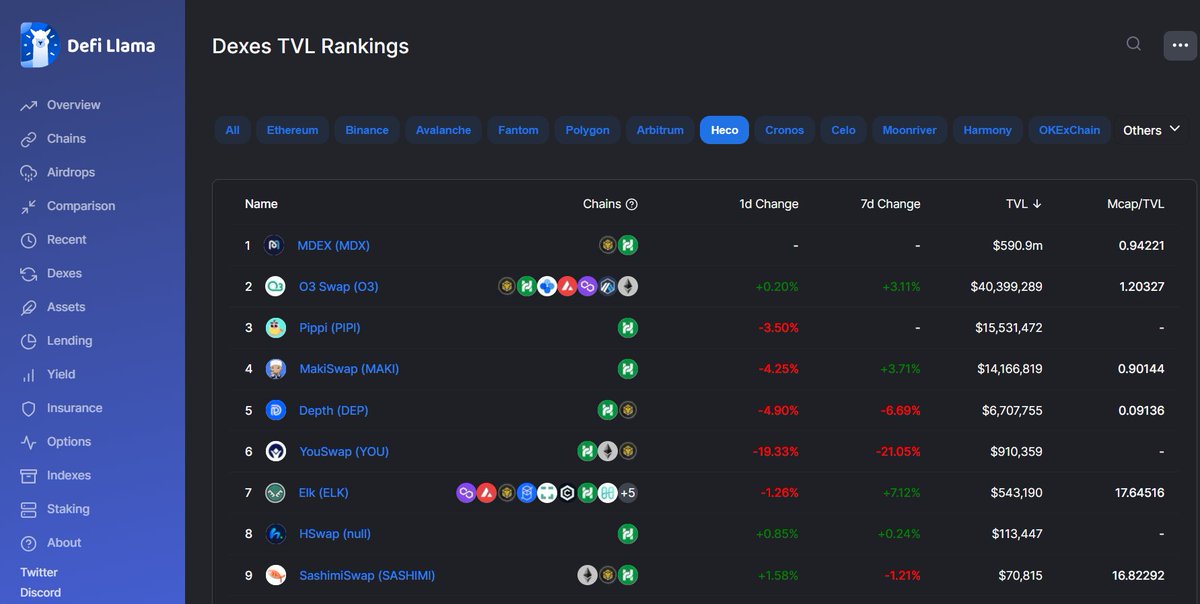Open the three-dots more options button

[1180, 45]
